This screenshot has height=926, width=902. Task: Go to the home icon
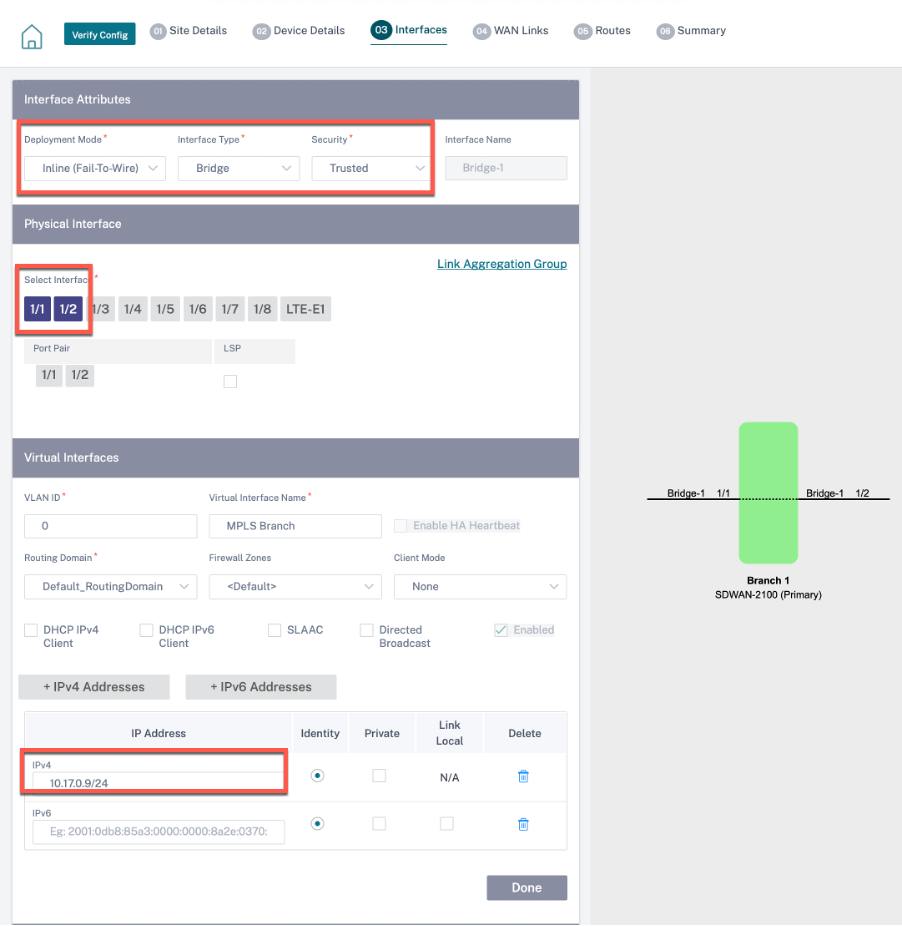pos(32,36)
